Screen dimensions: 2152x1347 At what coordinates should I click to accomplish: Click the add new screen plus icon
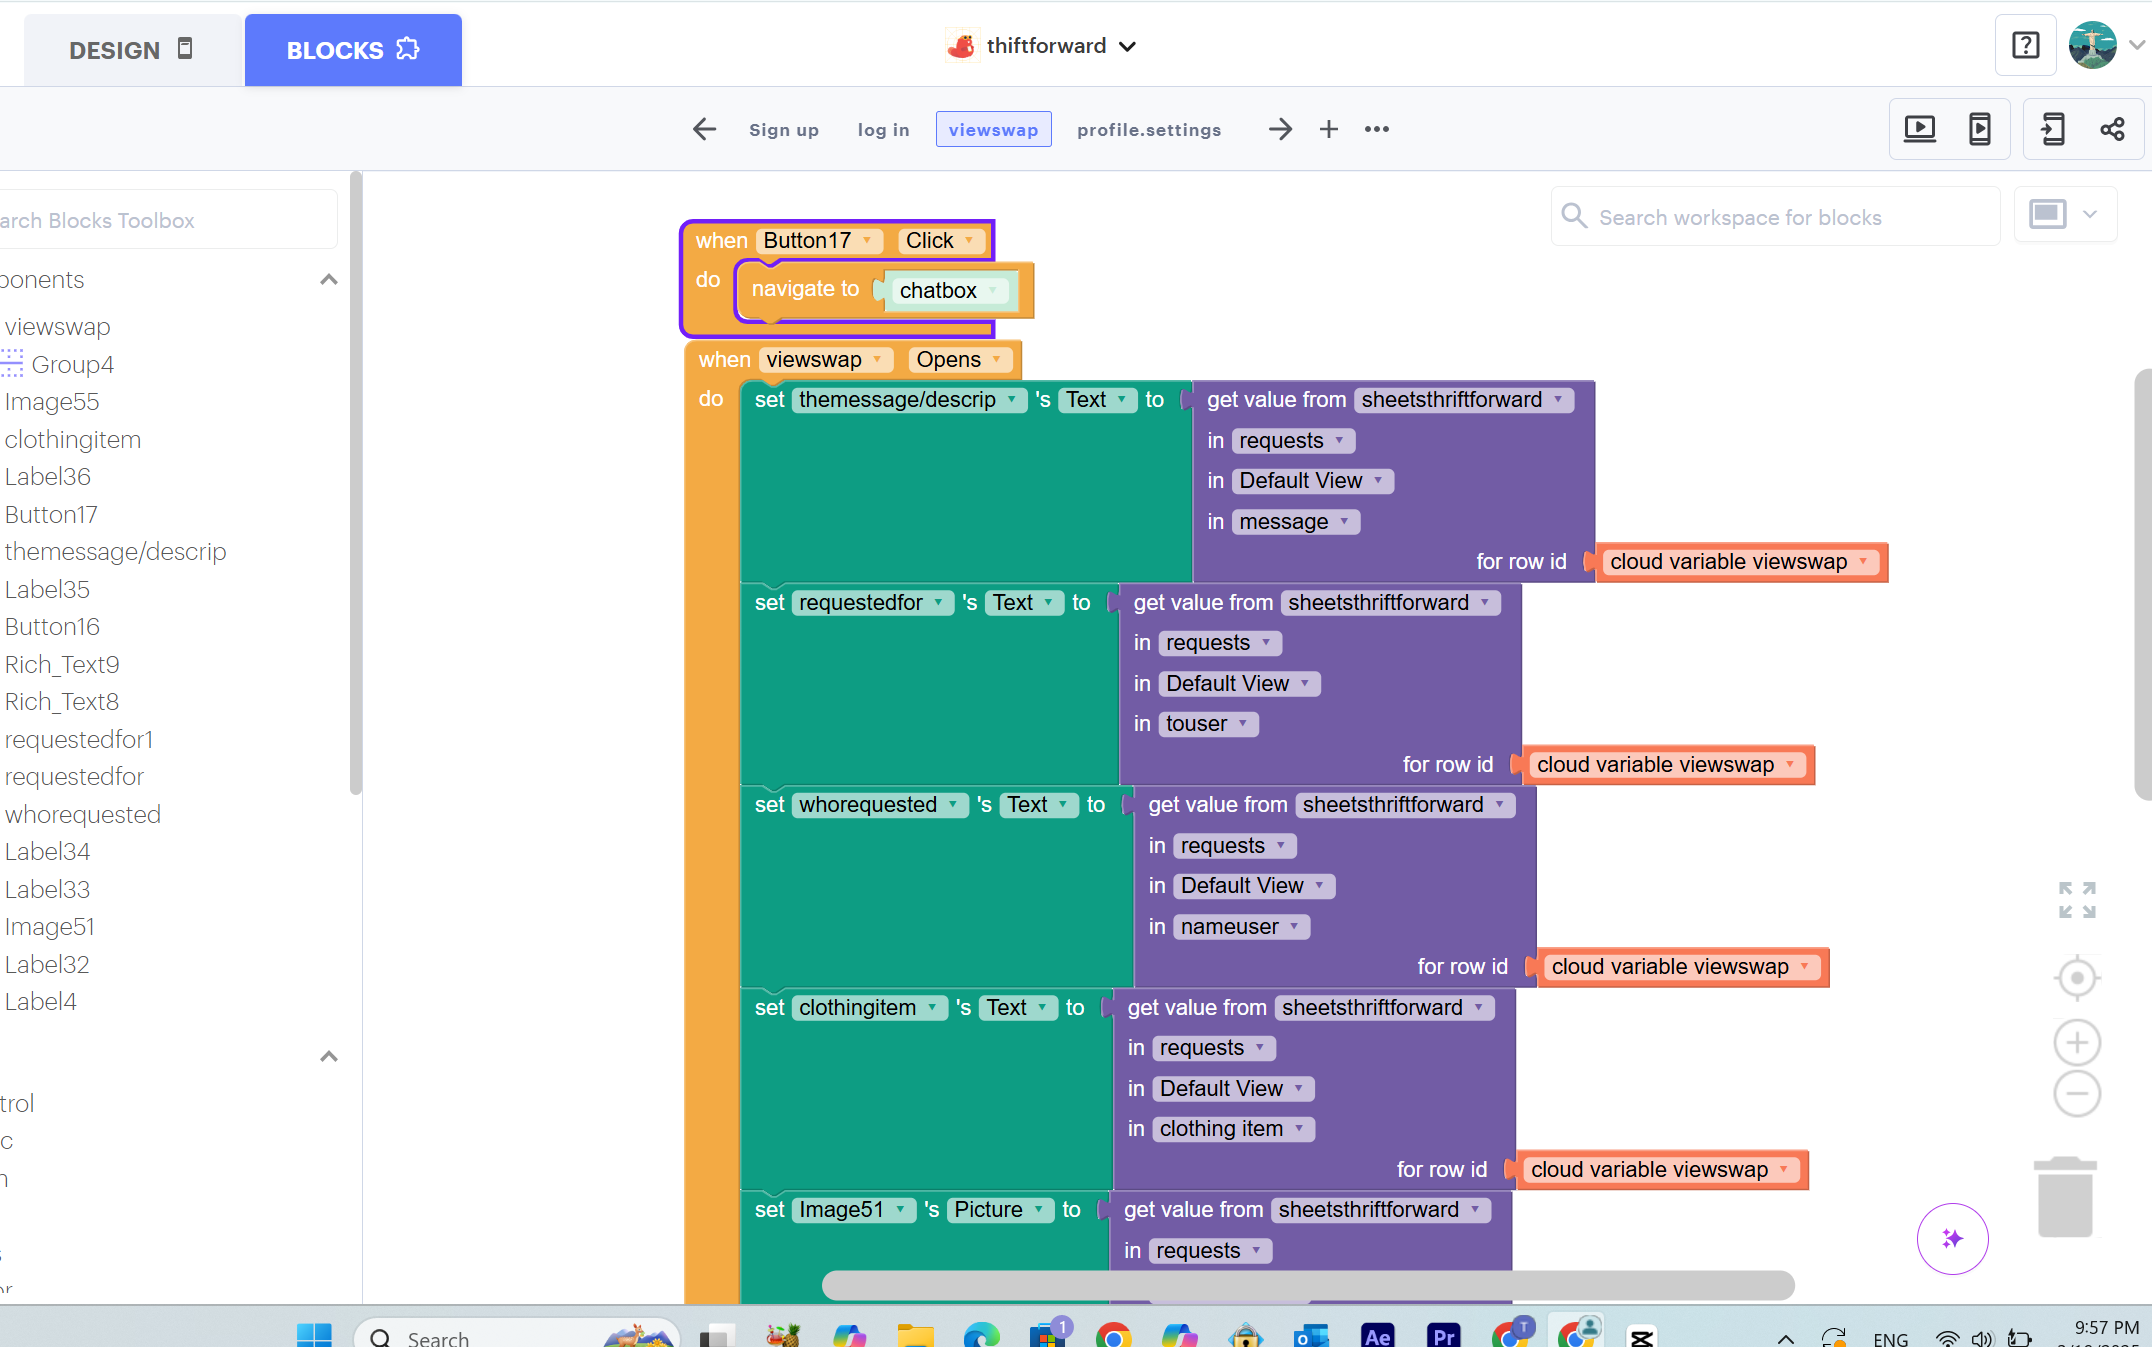tap(1328, 129)
